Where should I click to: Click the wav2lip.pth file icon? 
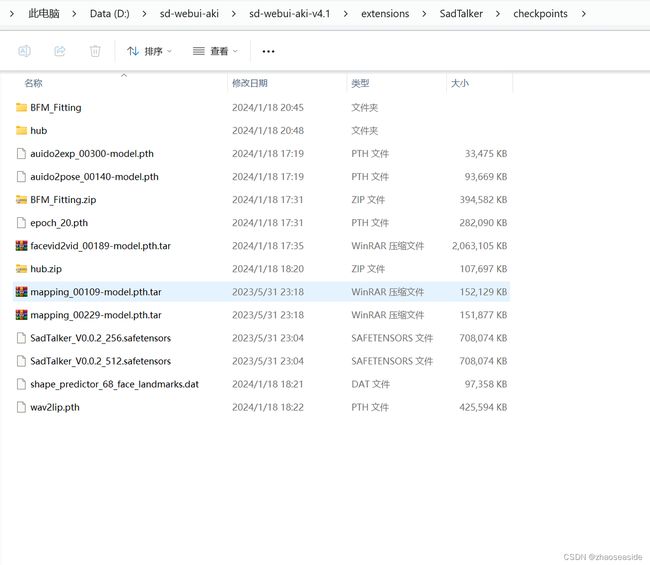(x=21, y=407)
